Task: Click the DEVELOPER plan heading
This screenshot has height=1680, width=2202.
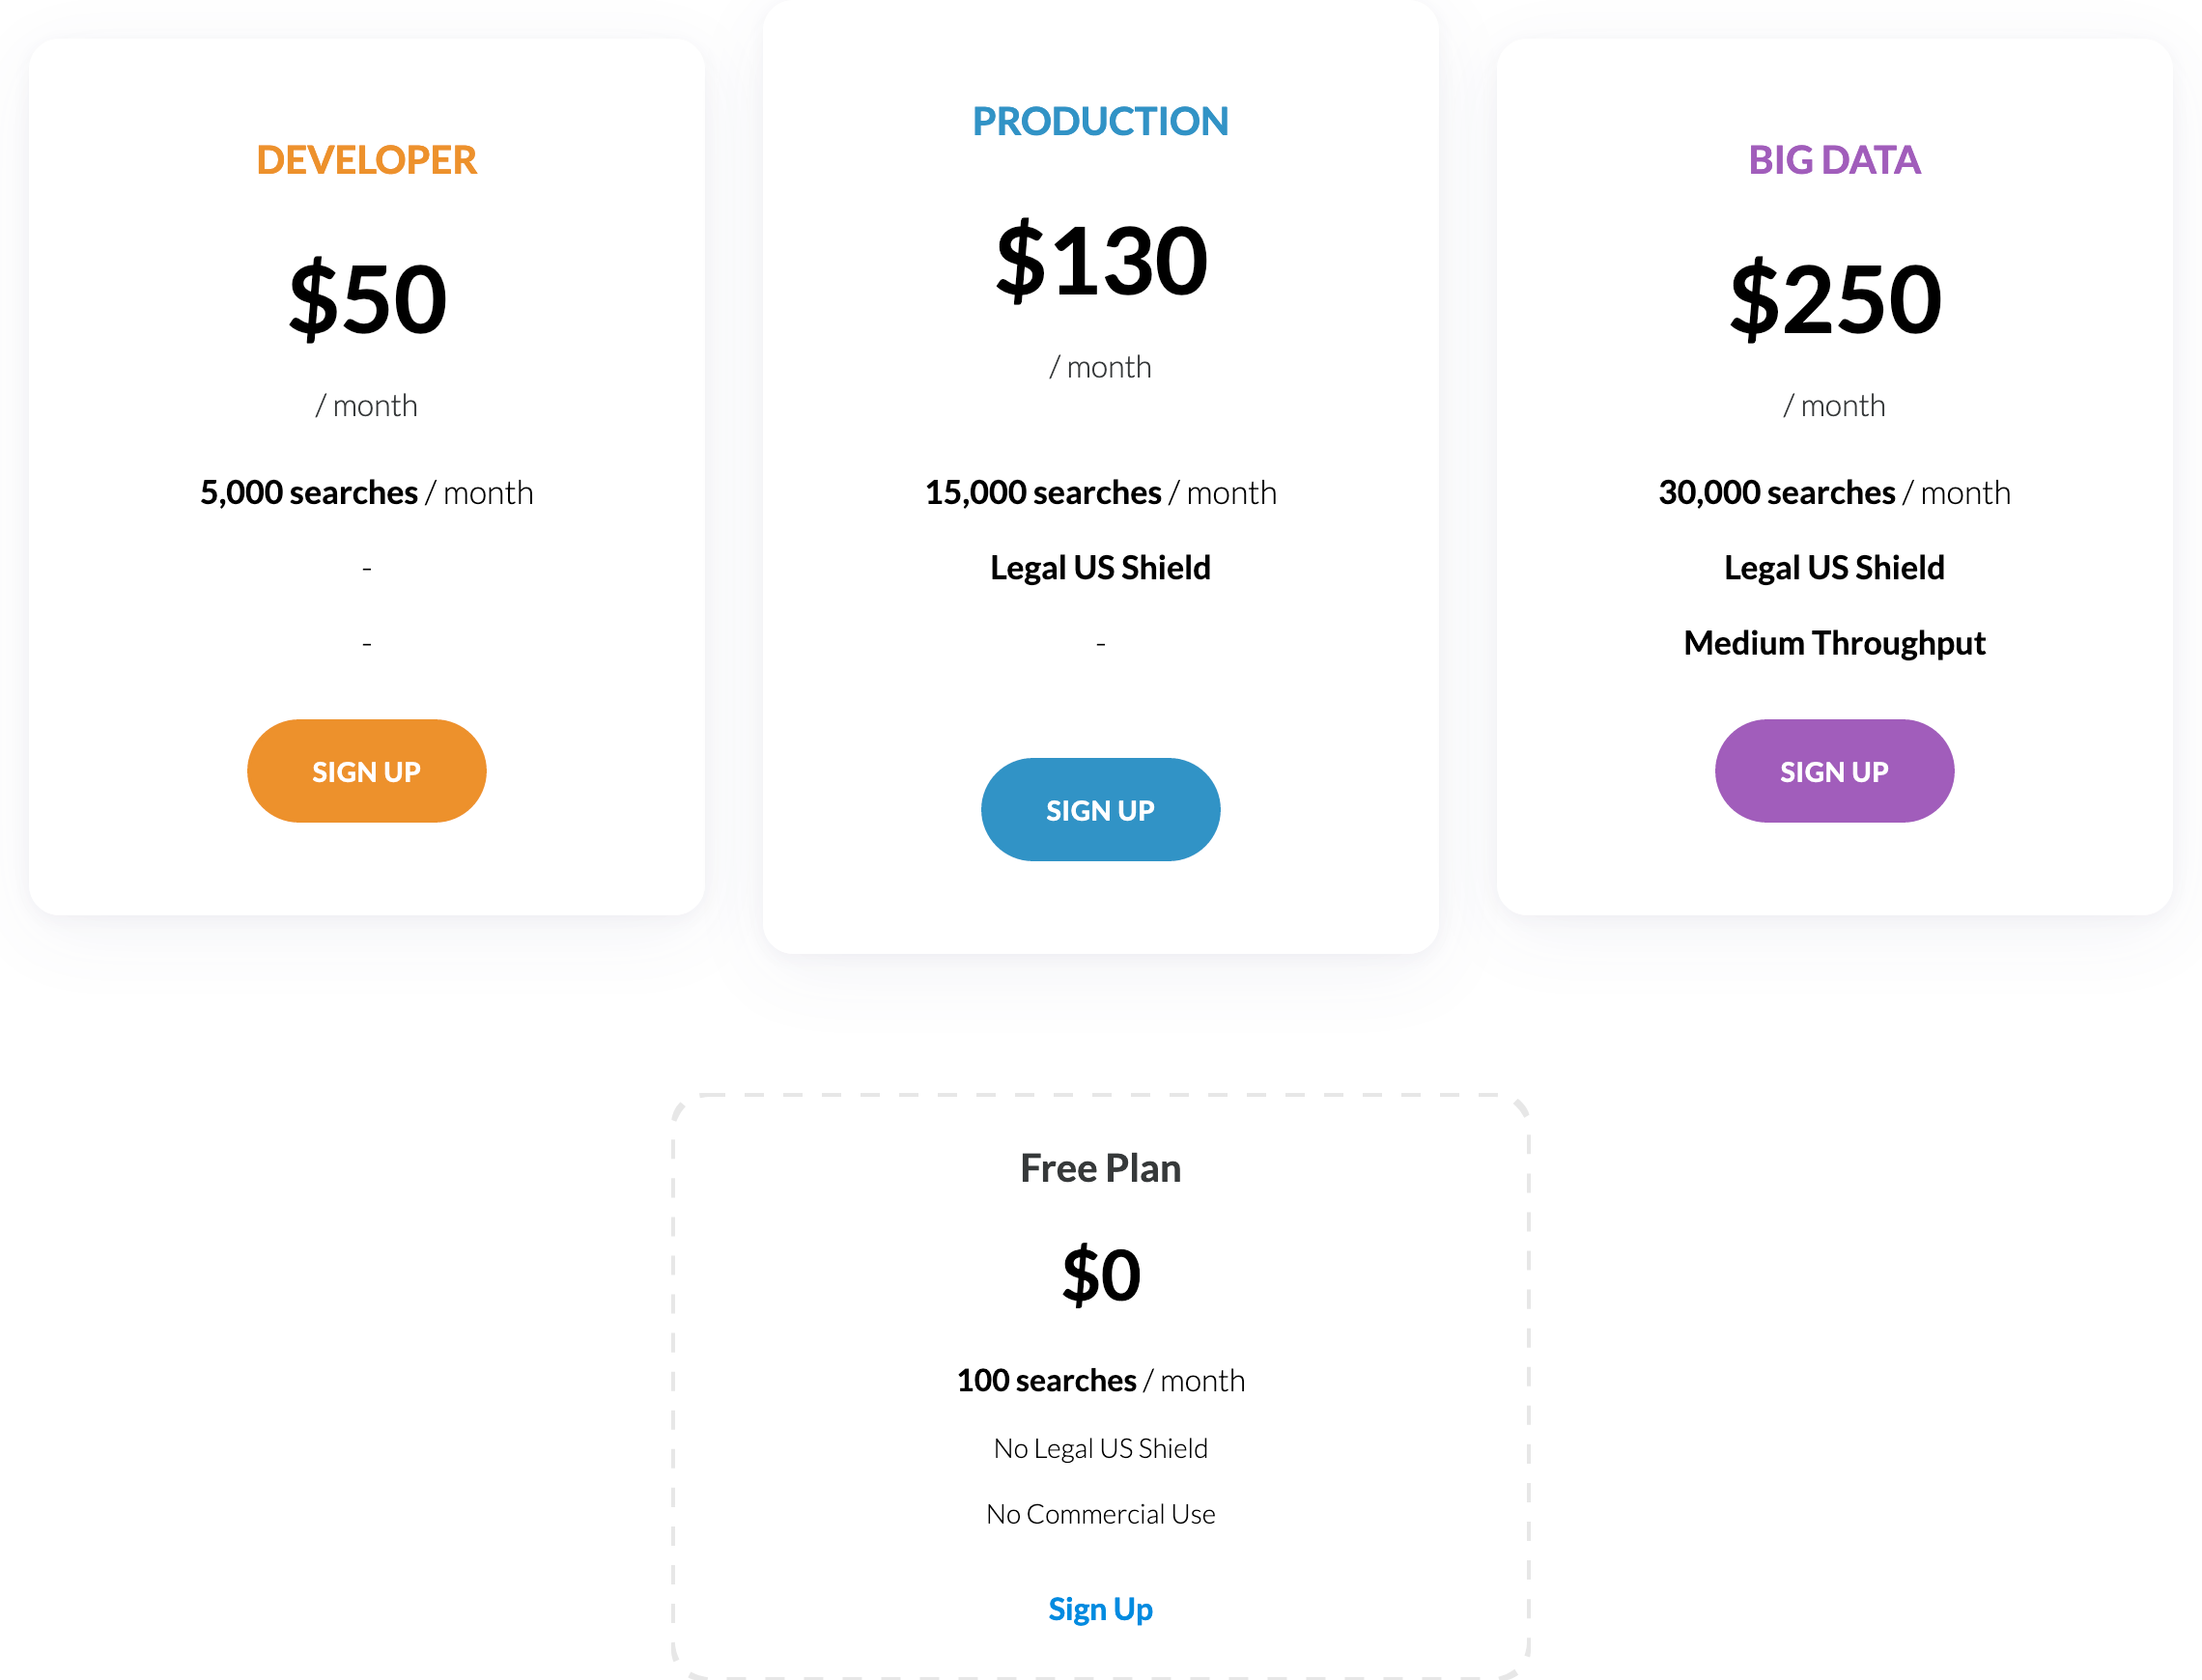Action: click(366, 160)
